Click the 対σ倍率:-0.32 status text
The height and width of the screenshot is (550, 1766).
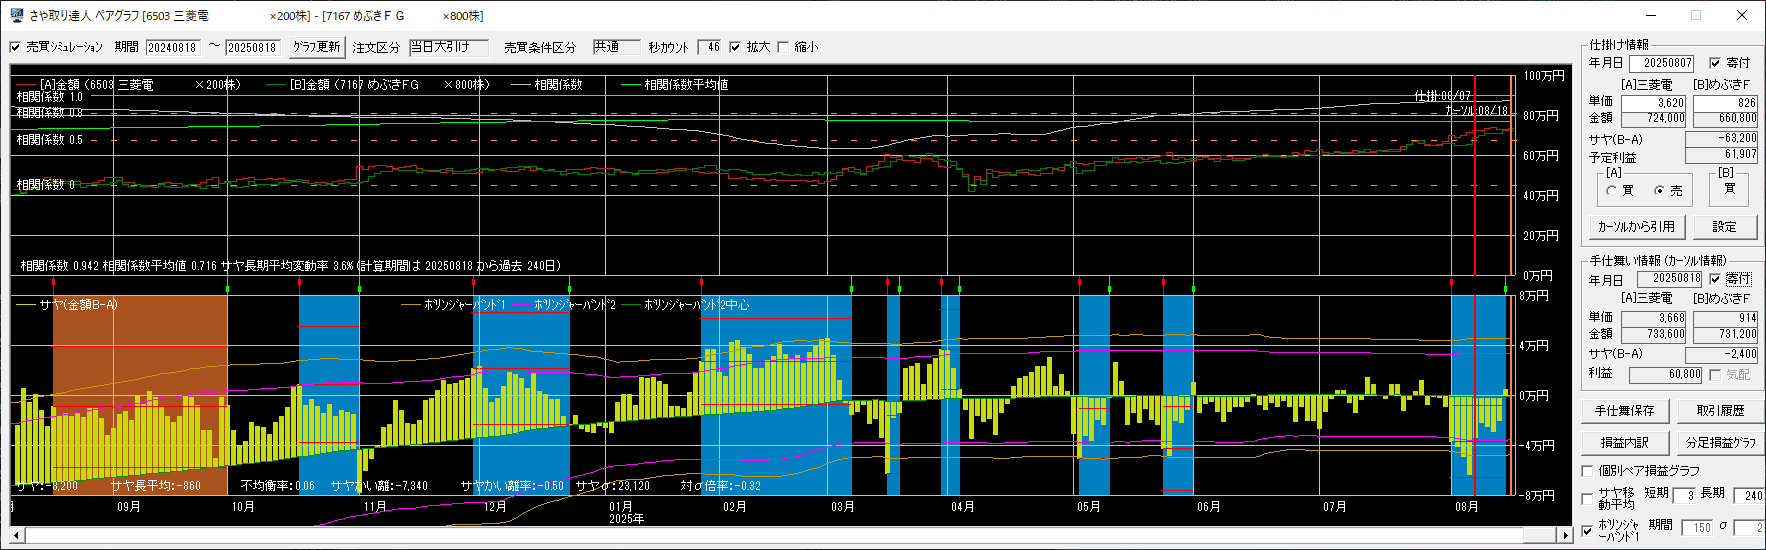click(720, 486)
